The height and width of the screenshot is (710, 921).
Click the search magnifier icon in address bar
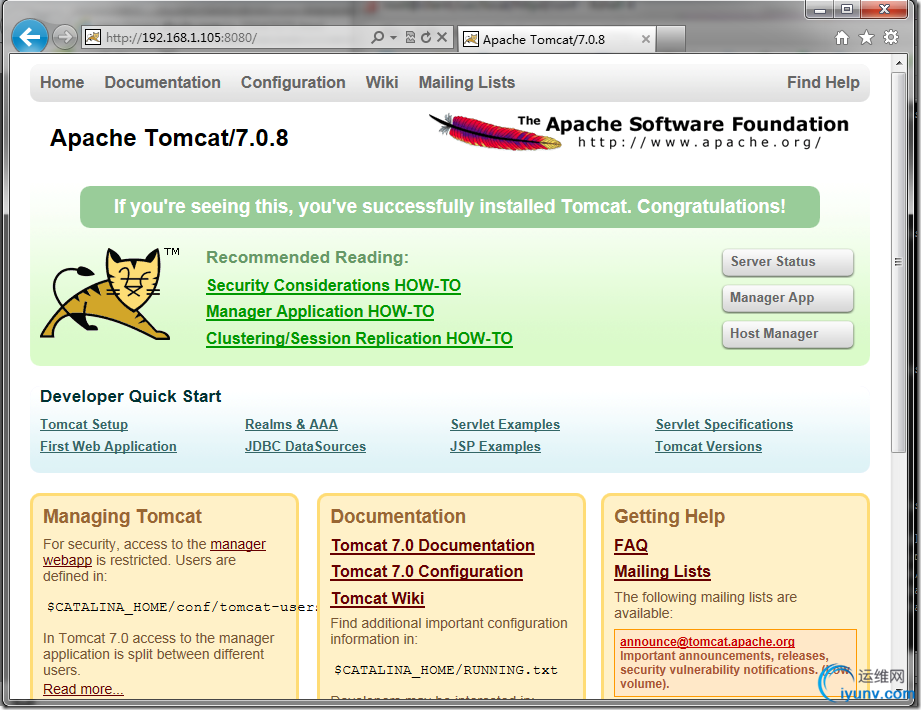[x=378, y=38]
